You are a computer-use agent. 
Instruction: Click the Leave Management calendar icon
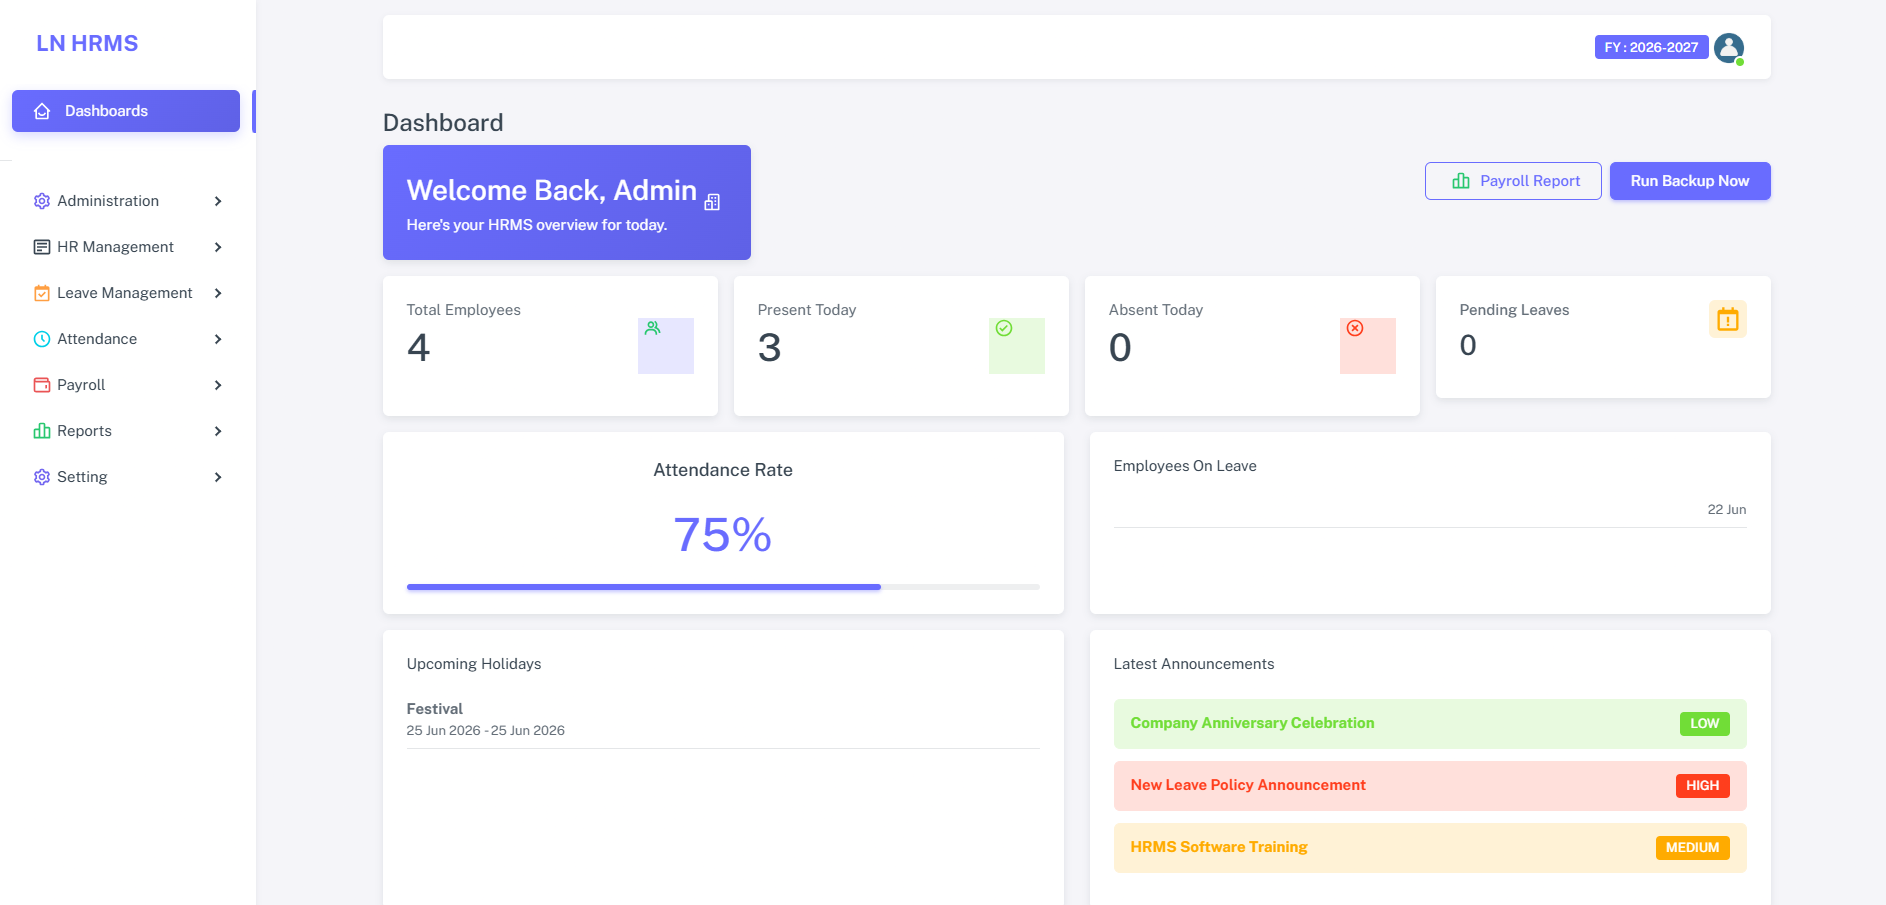coord(42,293)
